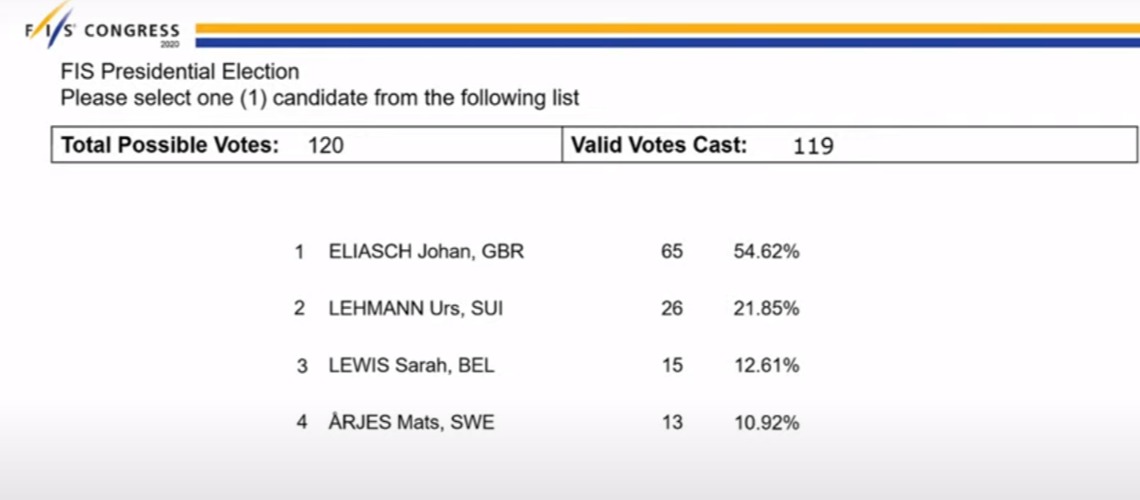Select candidate LEHMANN Urs, SUI

[416, 309]
